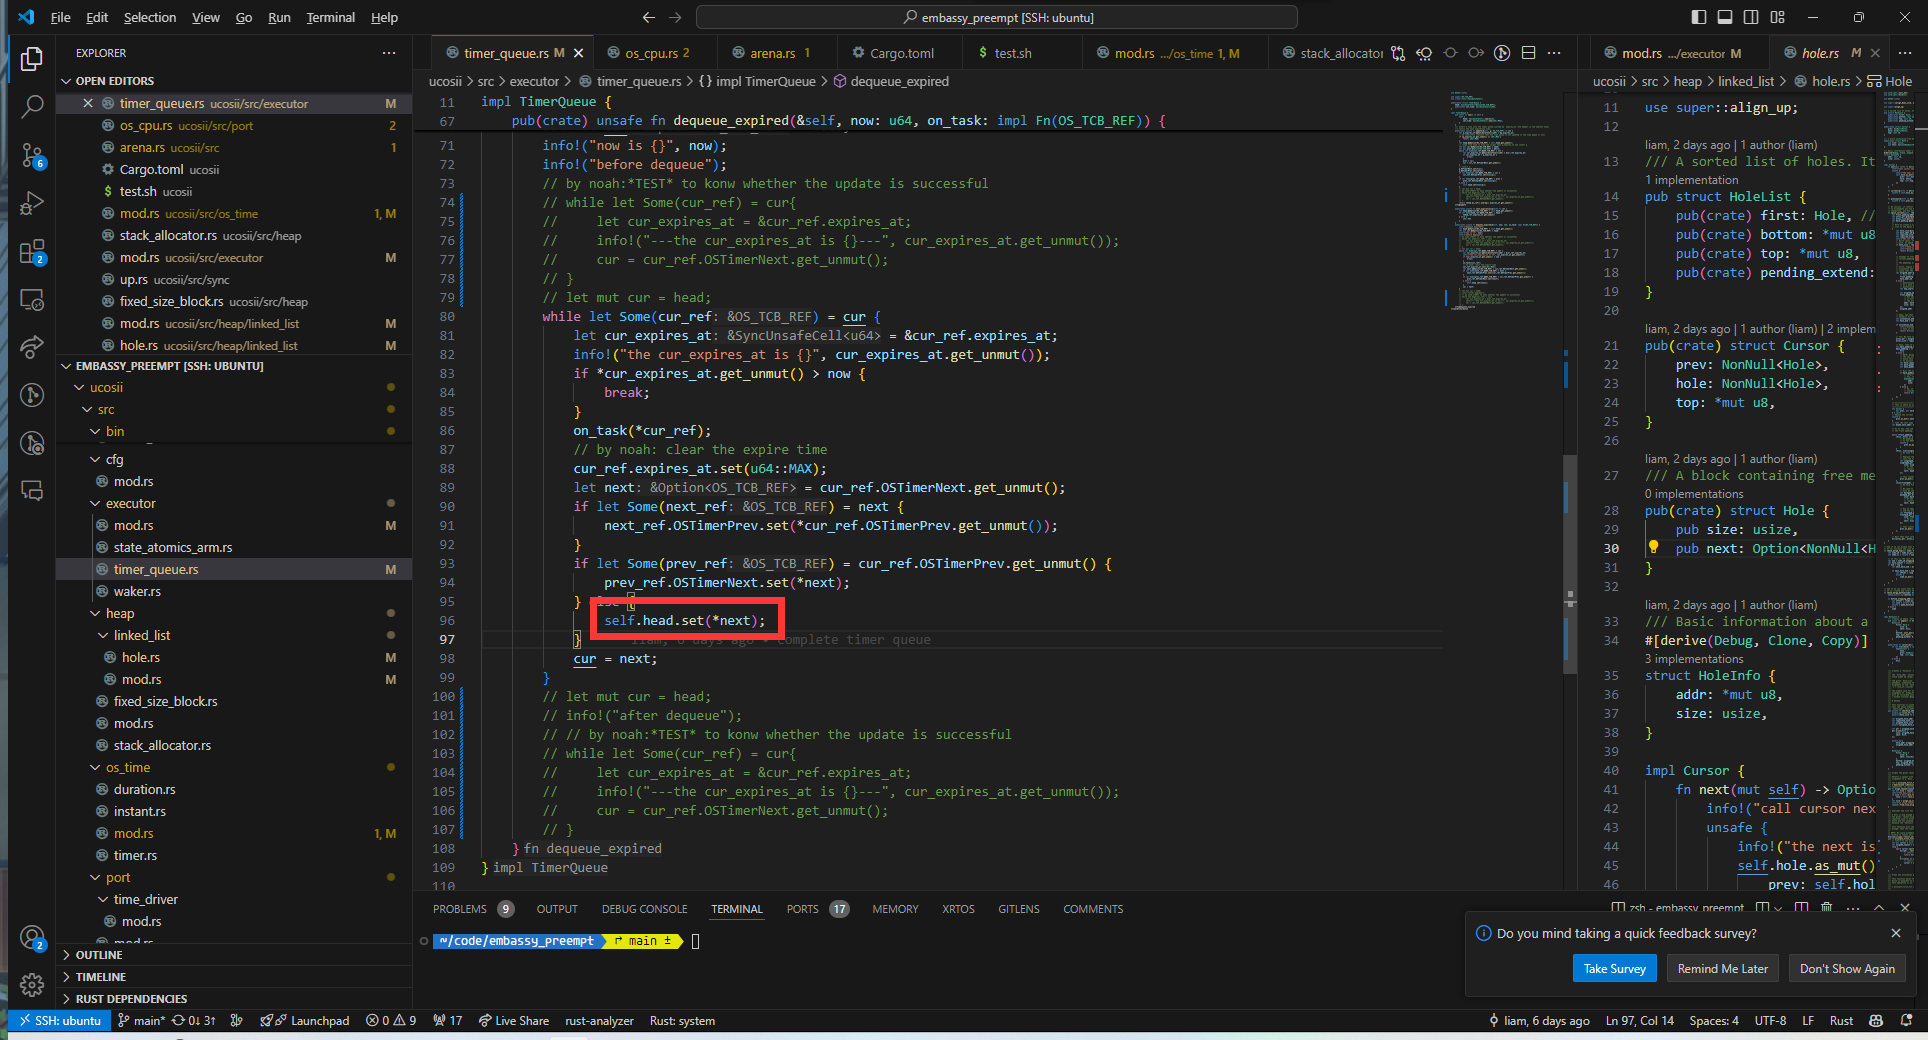Switch to os_cpu.rs editor tab
Screen dimensions: 1928x1040
[x=656, y=53]
